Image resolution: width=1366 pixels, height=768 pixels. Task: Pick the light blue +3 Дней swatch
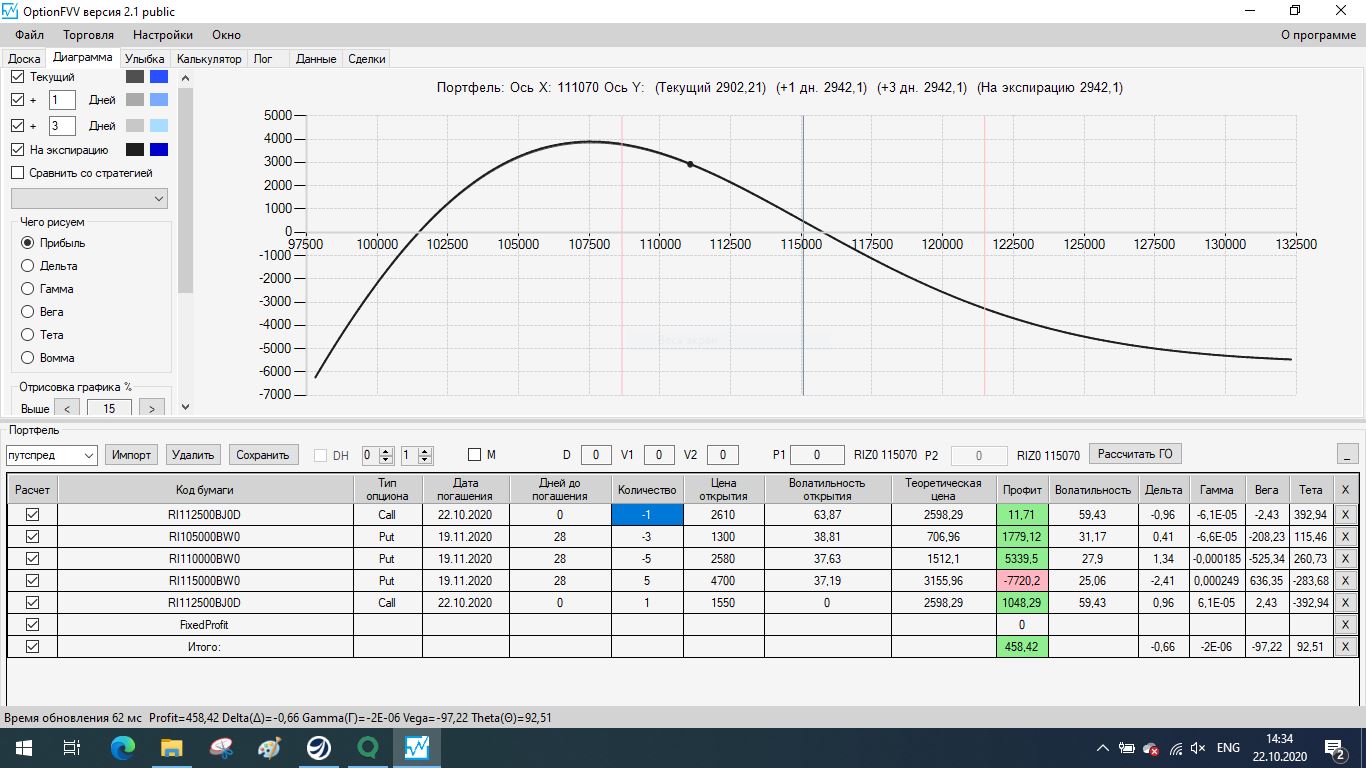pyautogui.click(x=158, y=126)
